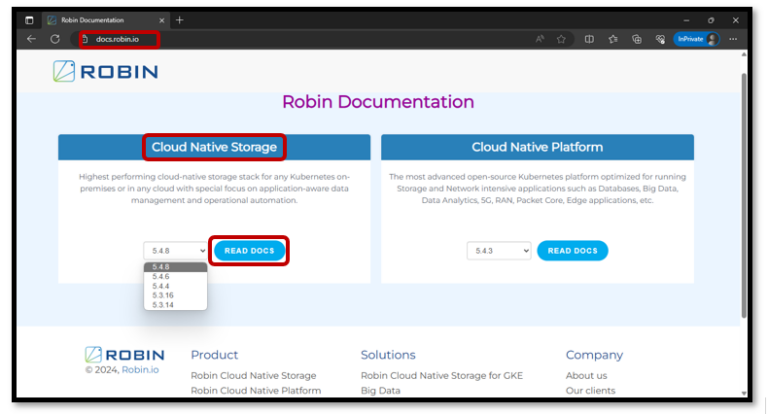Viewport: 768px width, 414px height.
Task: Open the Big Data footer link
Action: pos(381,390)
